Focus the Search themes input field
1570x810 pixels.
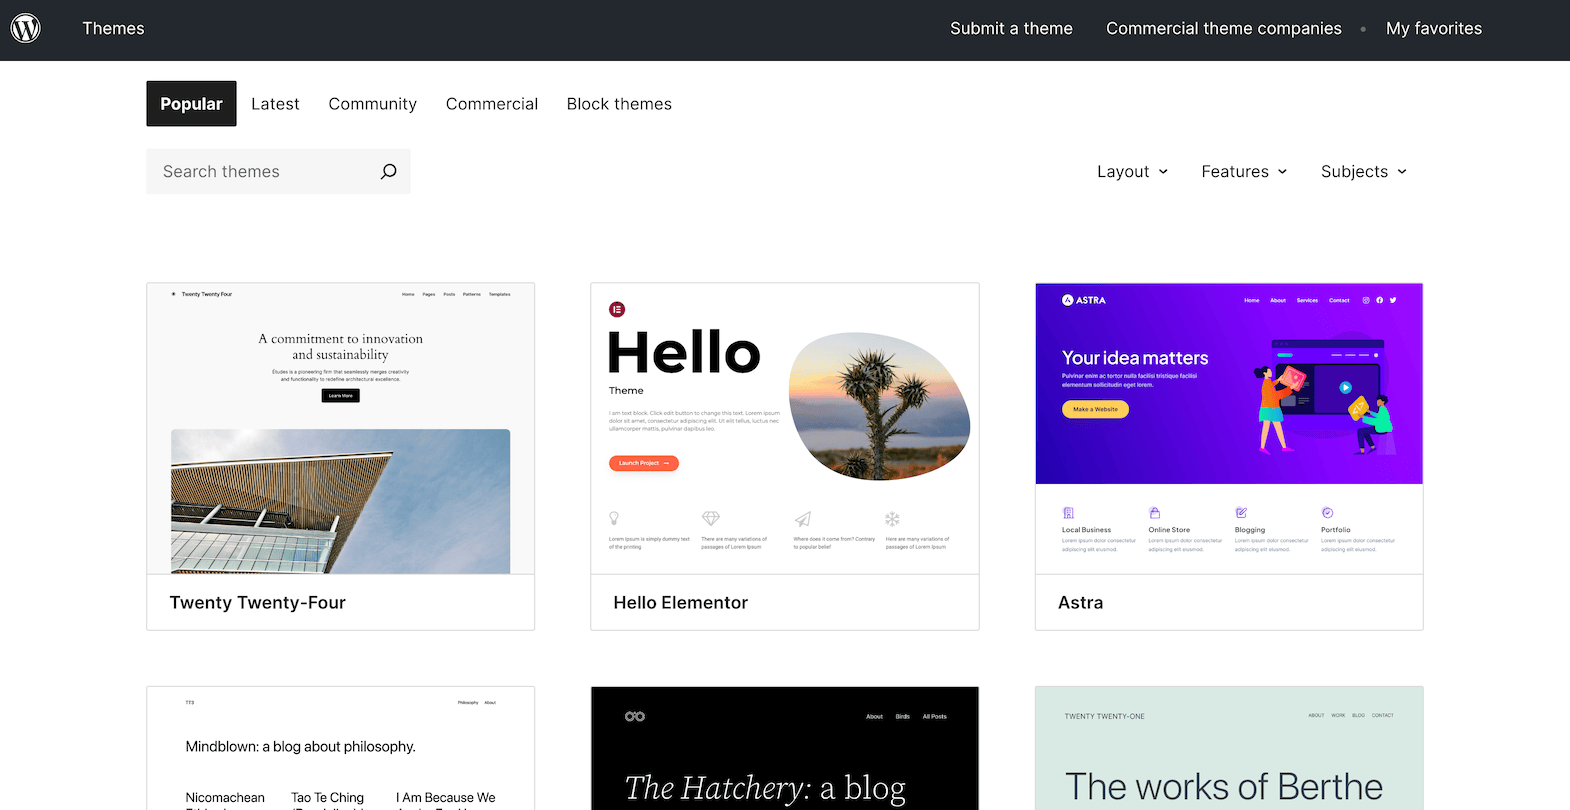262,172
